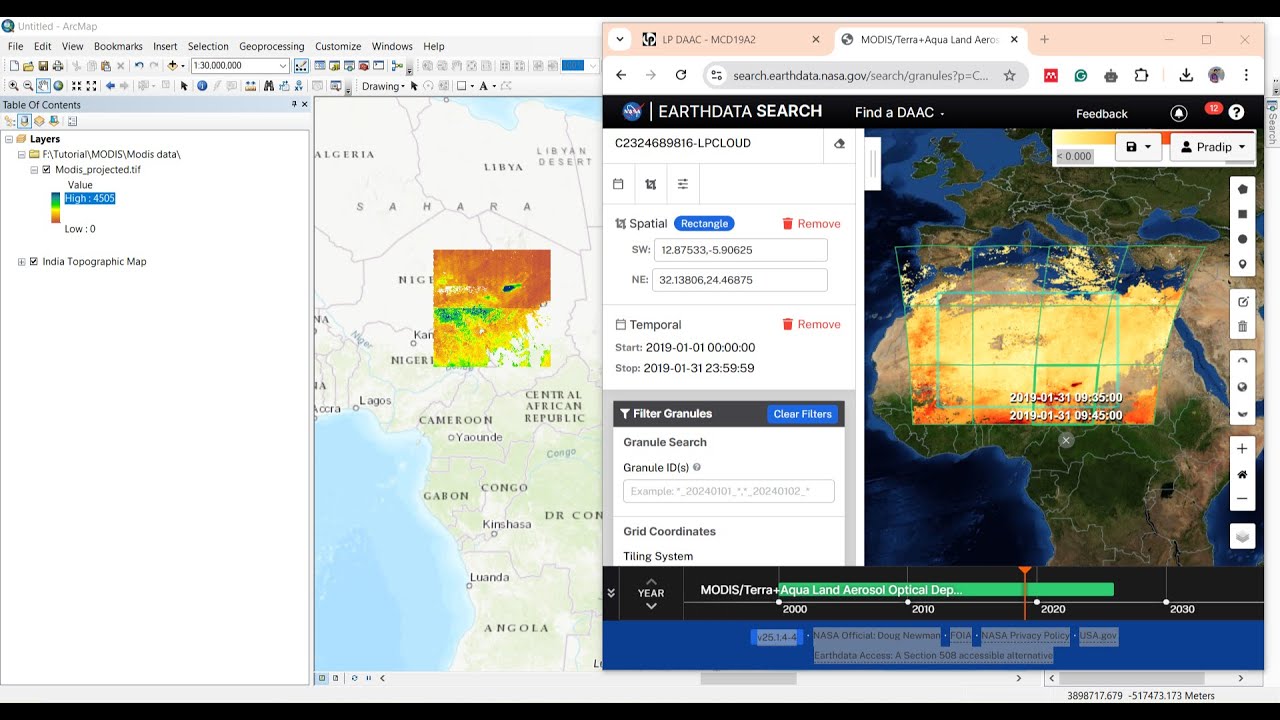Screen dimensions: 1280x720
Task: Select point marker tool on Earthdata map
Action: pos(1243,265)
